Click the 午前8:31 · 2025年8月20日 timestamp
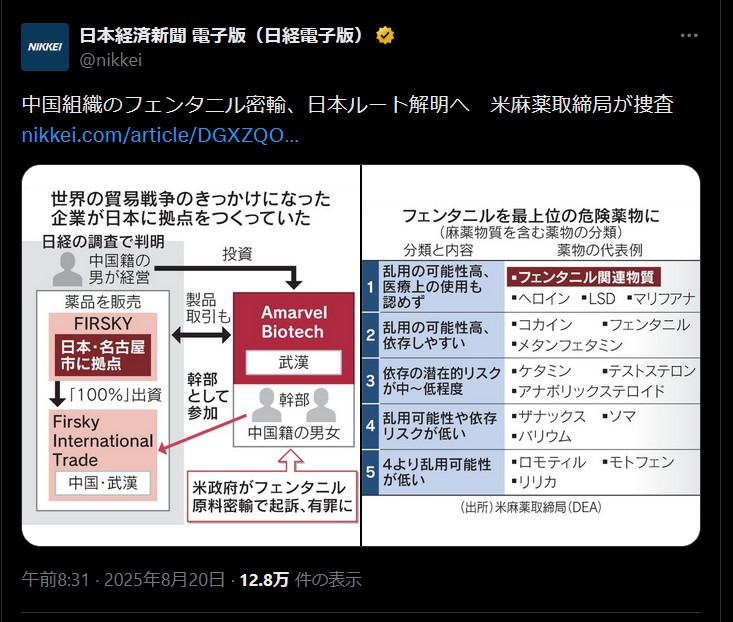The image size is (733, 622). click(124, 579)
